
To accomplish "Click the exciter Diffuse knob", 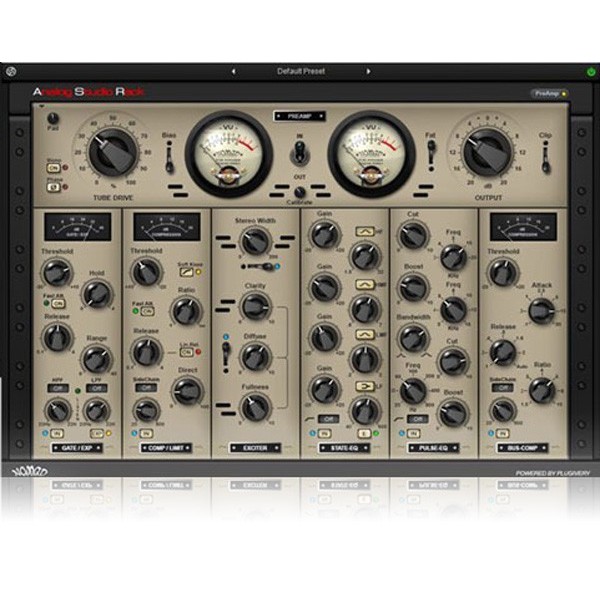I will [255, 357].
